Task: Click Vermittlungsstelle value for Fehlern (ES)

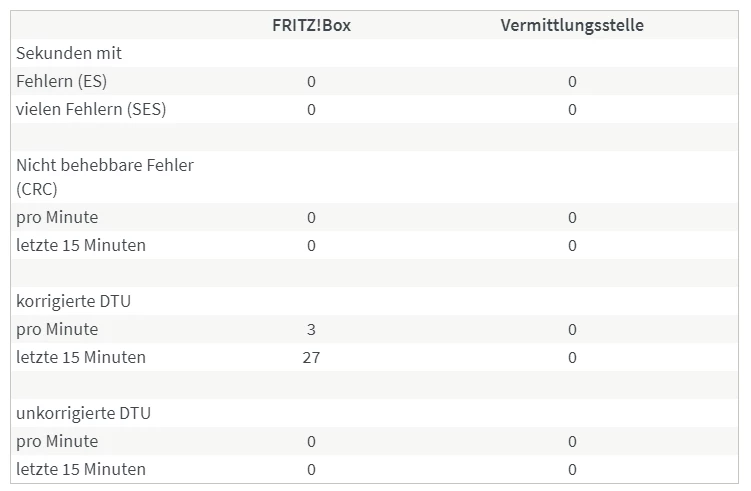Action: (572, 81)
